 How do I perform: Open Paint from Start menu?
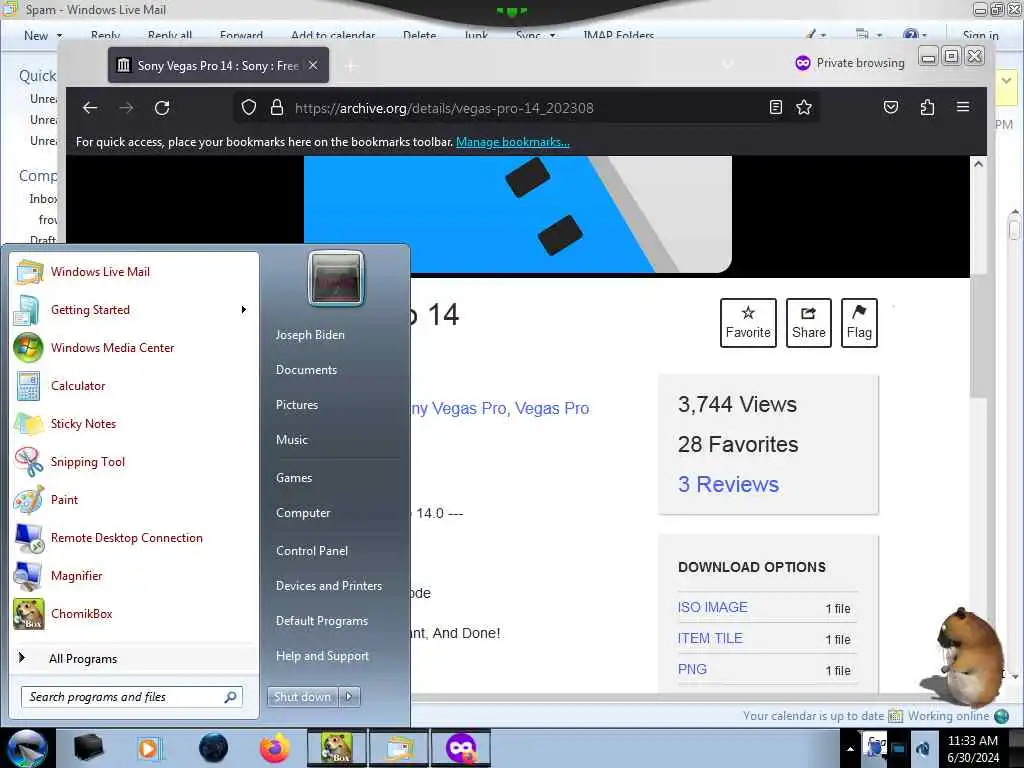pos(135,500)
